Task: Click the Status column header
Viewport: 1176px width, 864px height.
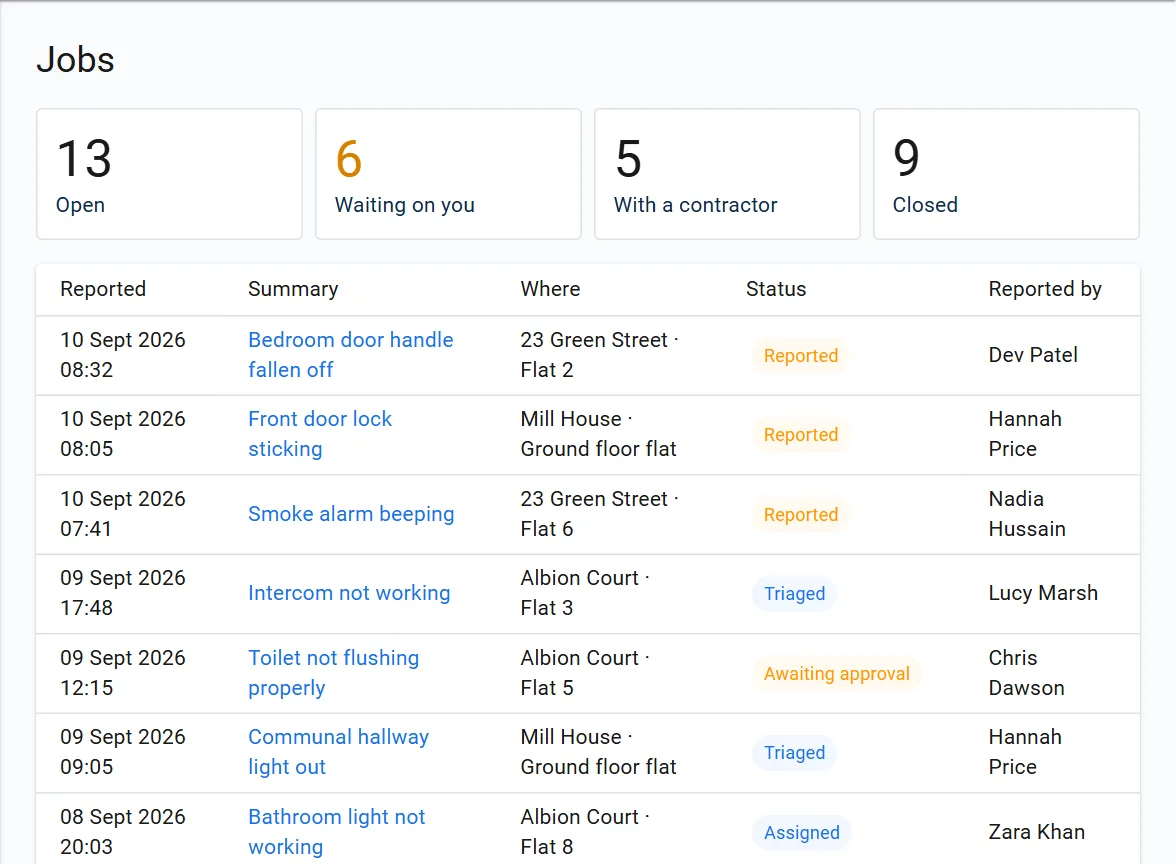Action: [776, 289]
